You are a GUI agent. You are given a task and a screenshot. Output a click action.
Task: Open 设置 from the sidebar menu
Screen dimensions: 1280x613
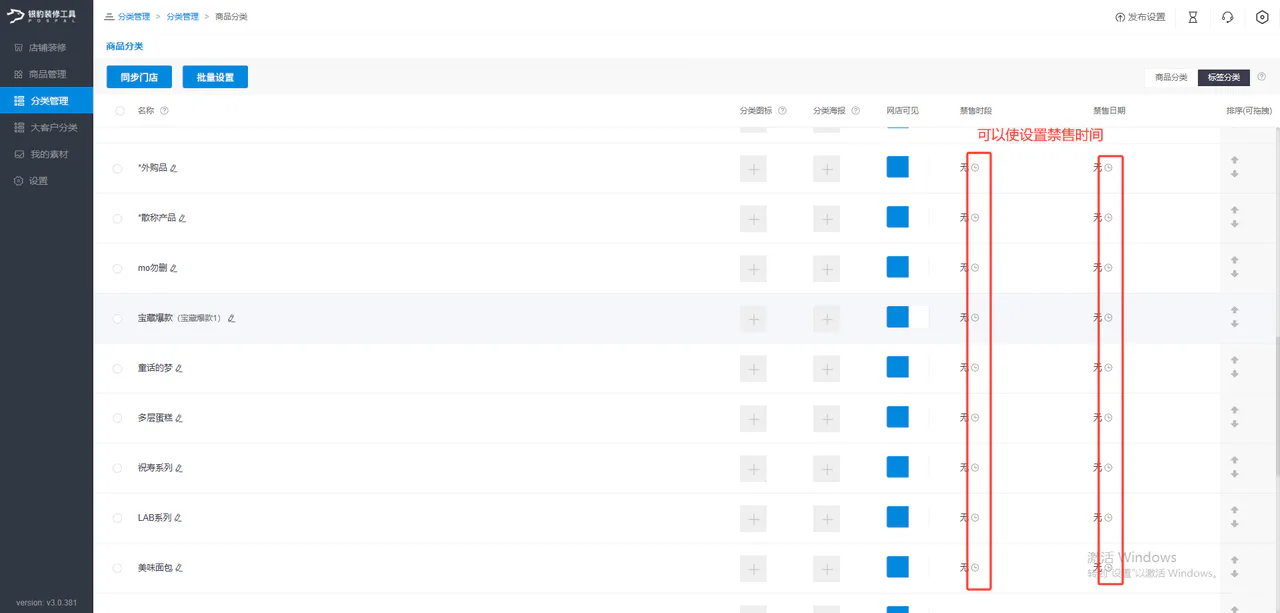tap(46, 181)
